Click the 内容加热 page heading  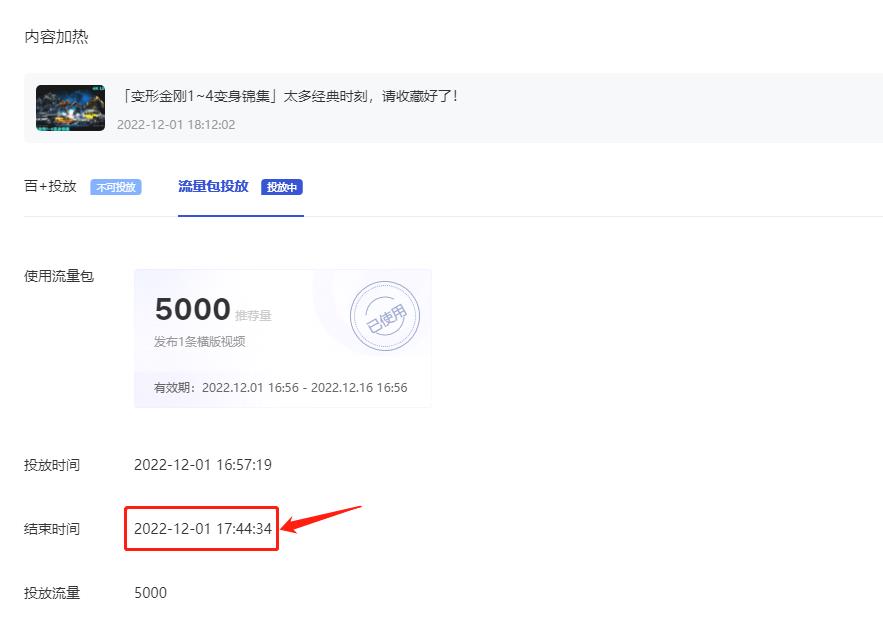(x=56, y=37)
